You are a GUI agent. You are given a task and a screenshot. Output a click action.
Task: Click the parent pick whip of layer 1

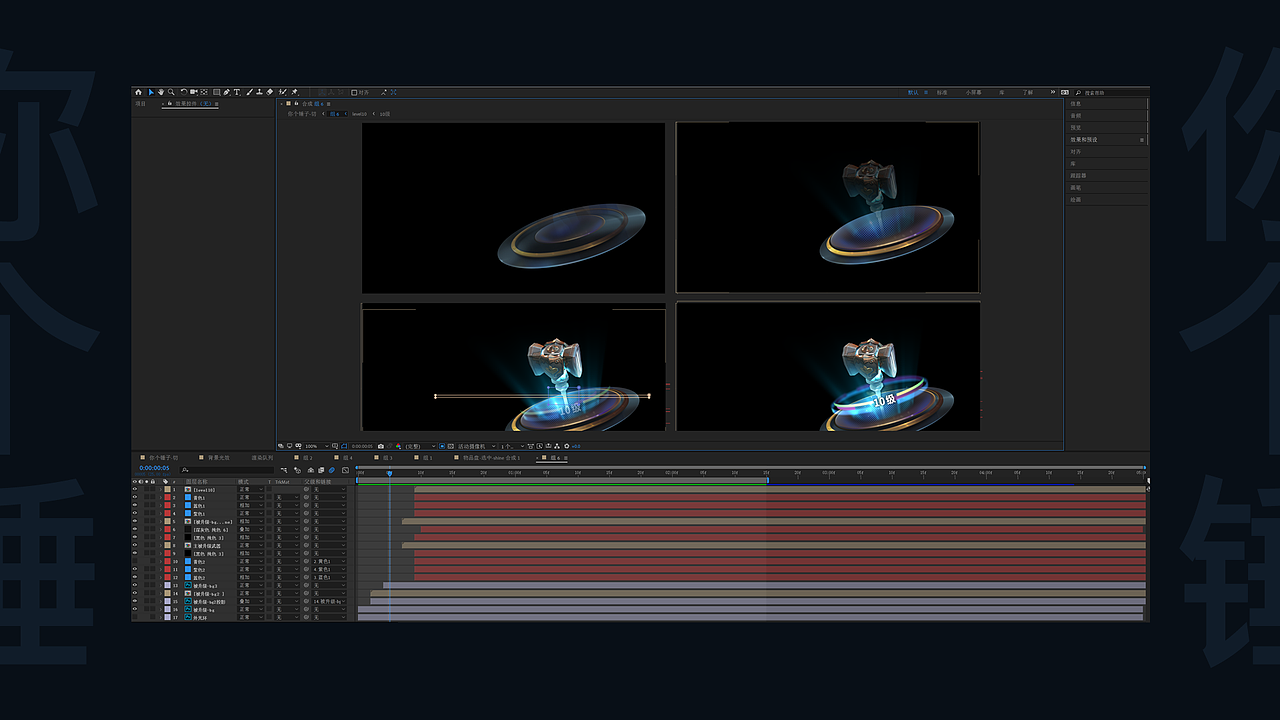307,489
